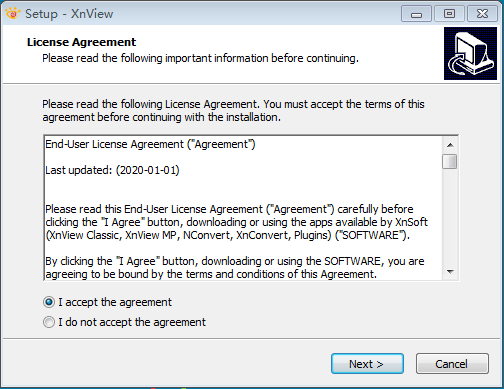This screenshot has width=504, height=389.
Task: Click the 'Setup - XnView' title bar text
Action: 69,14
